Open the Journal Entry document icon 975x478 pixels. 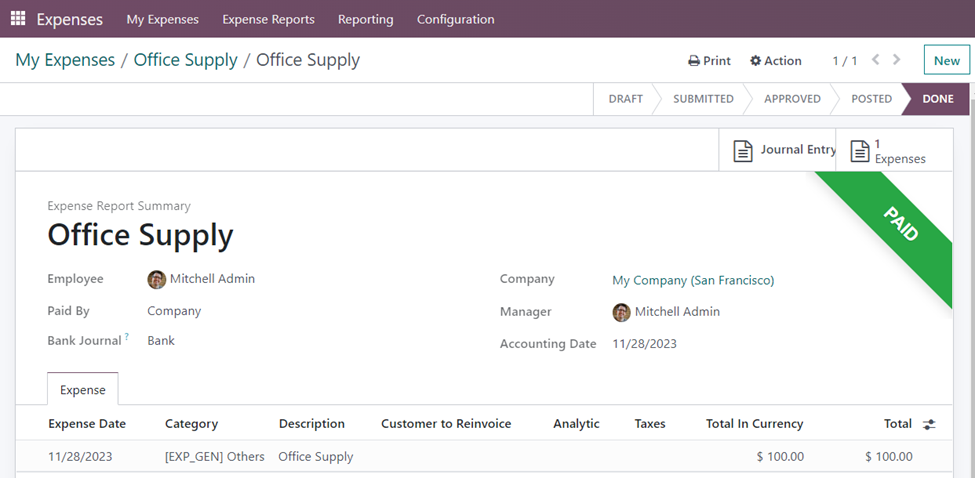point(743,150)
